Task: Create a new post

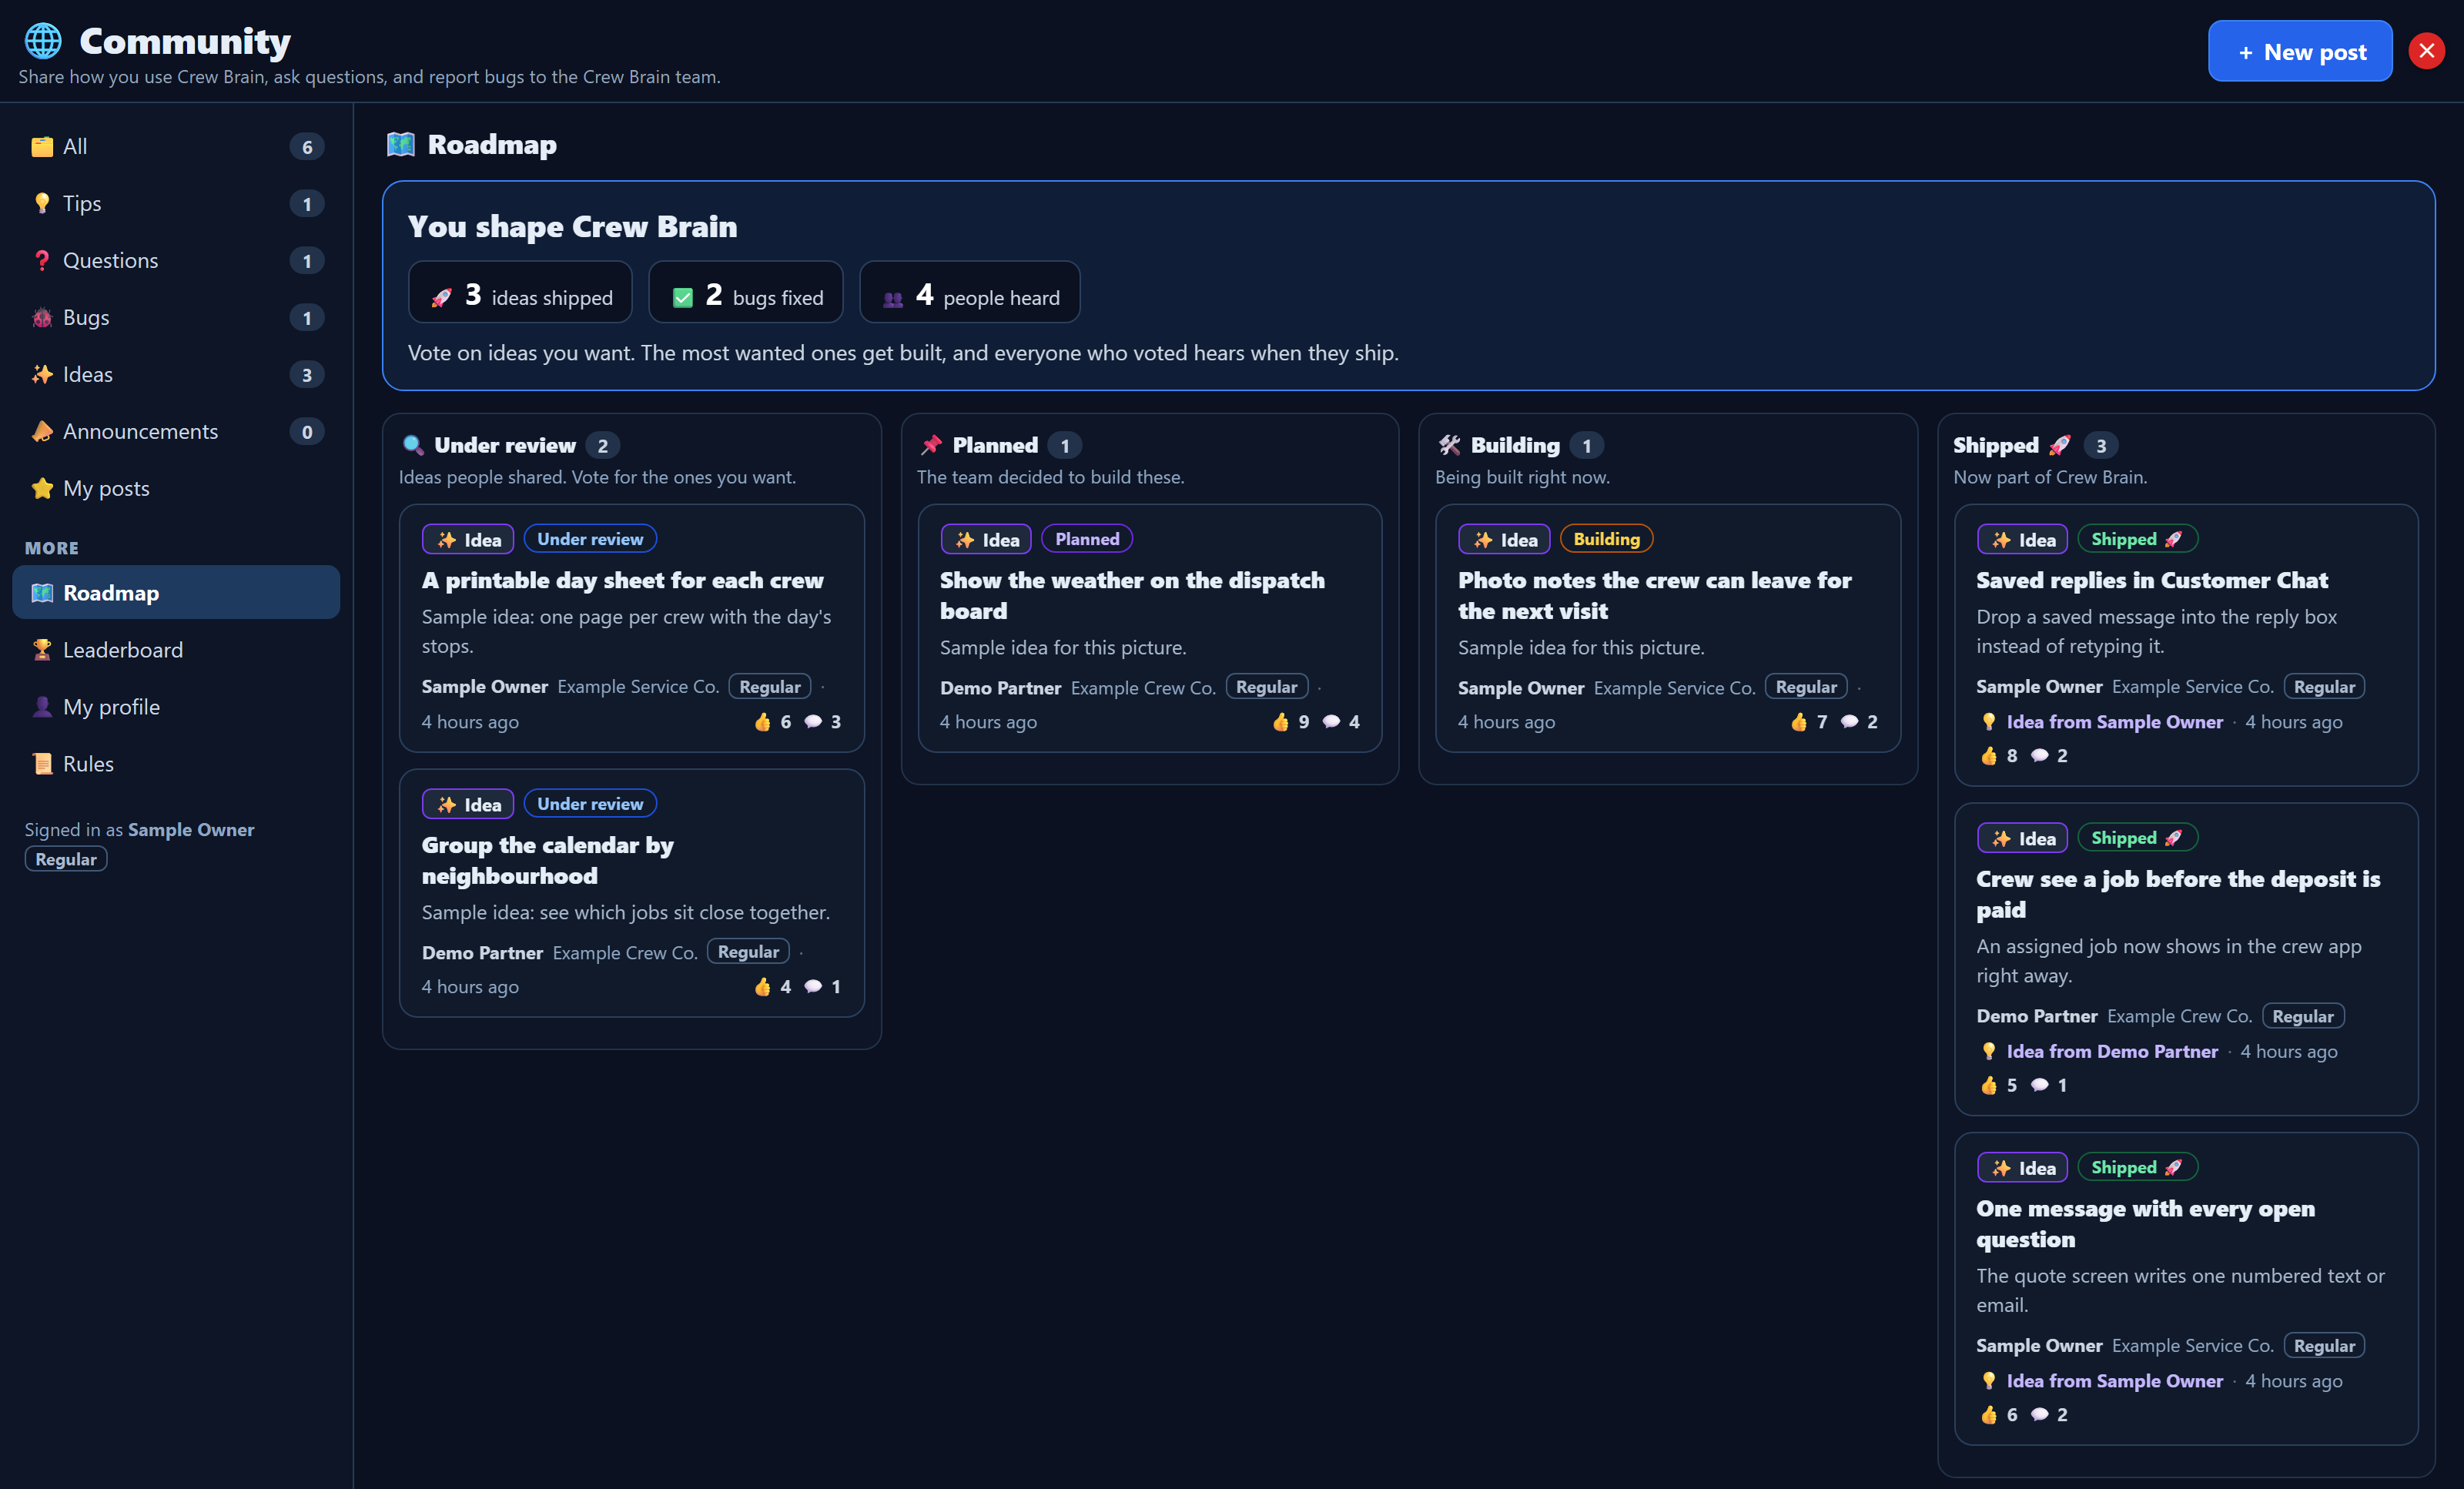Action: 2299,51
